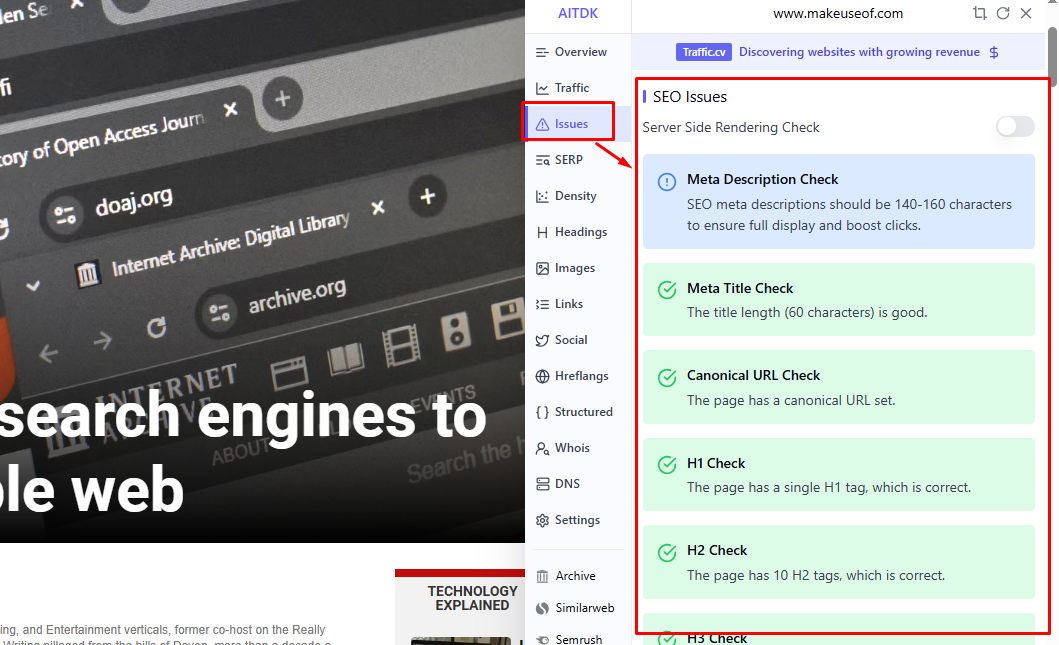The height and width of the screenshot is (645, 1059).
Task: Open 'Discovering websites with growing revenue' link
Action: pos(859,52)
